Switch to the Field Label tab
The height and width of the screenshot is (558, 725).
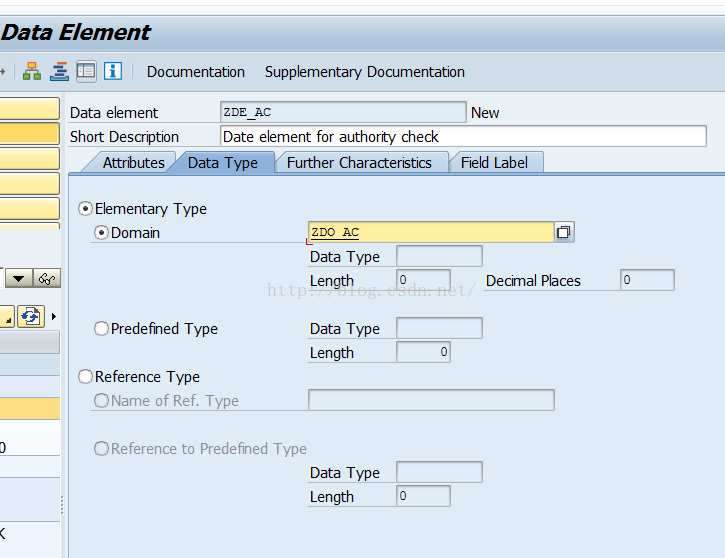[494, 163]
